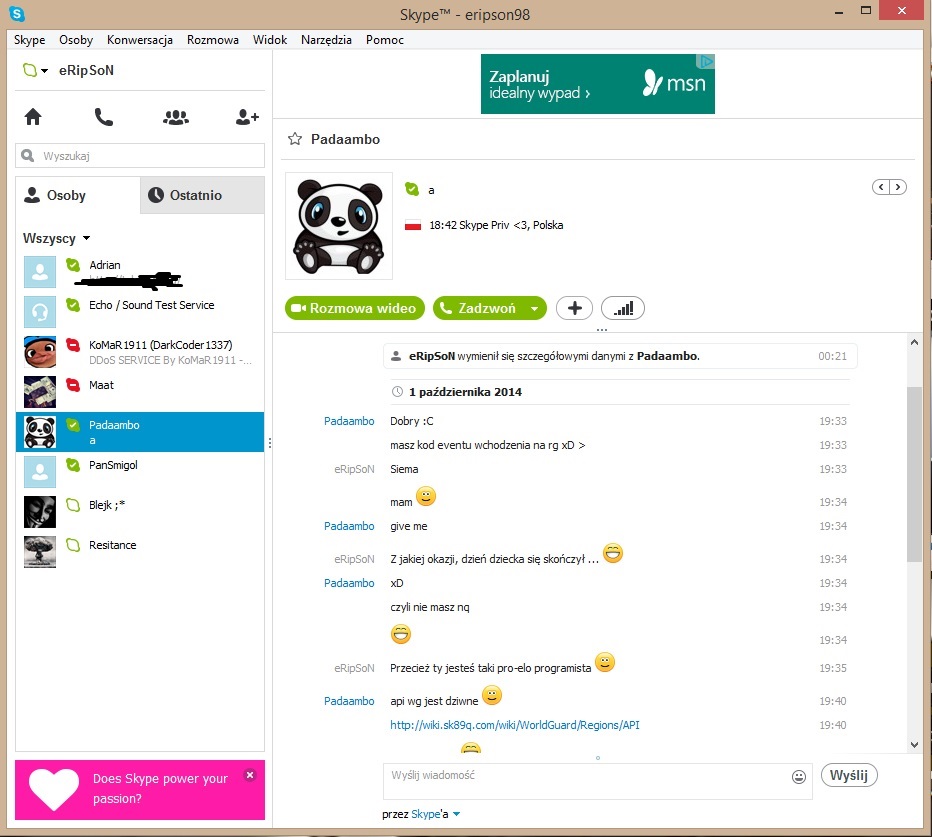Select contact KoMaR1911 (DarkCoder1337)
Image resolution: width=932 pixels, height=837 pixels.
pyautogui.click(x=140, y=352)
